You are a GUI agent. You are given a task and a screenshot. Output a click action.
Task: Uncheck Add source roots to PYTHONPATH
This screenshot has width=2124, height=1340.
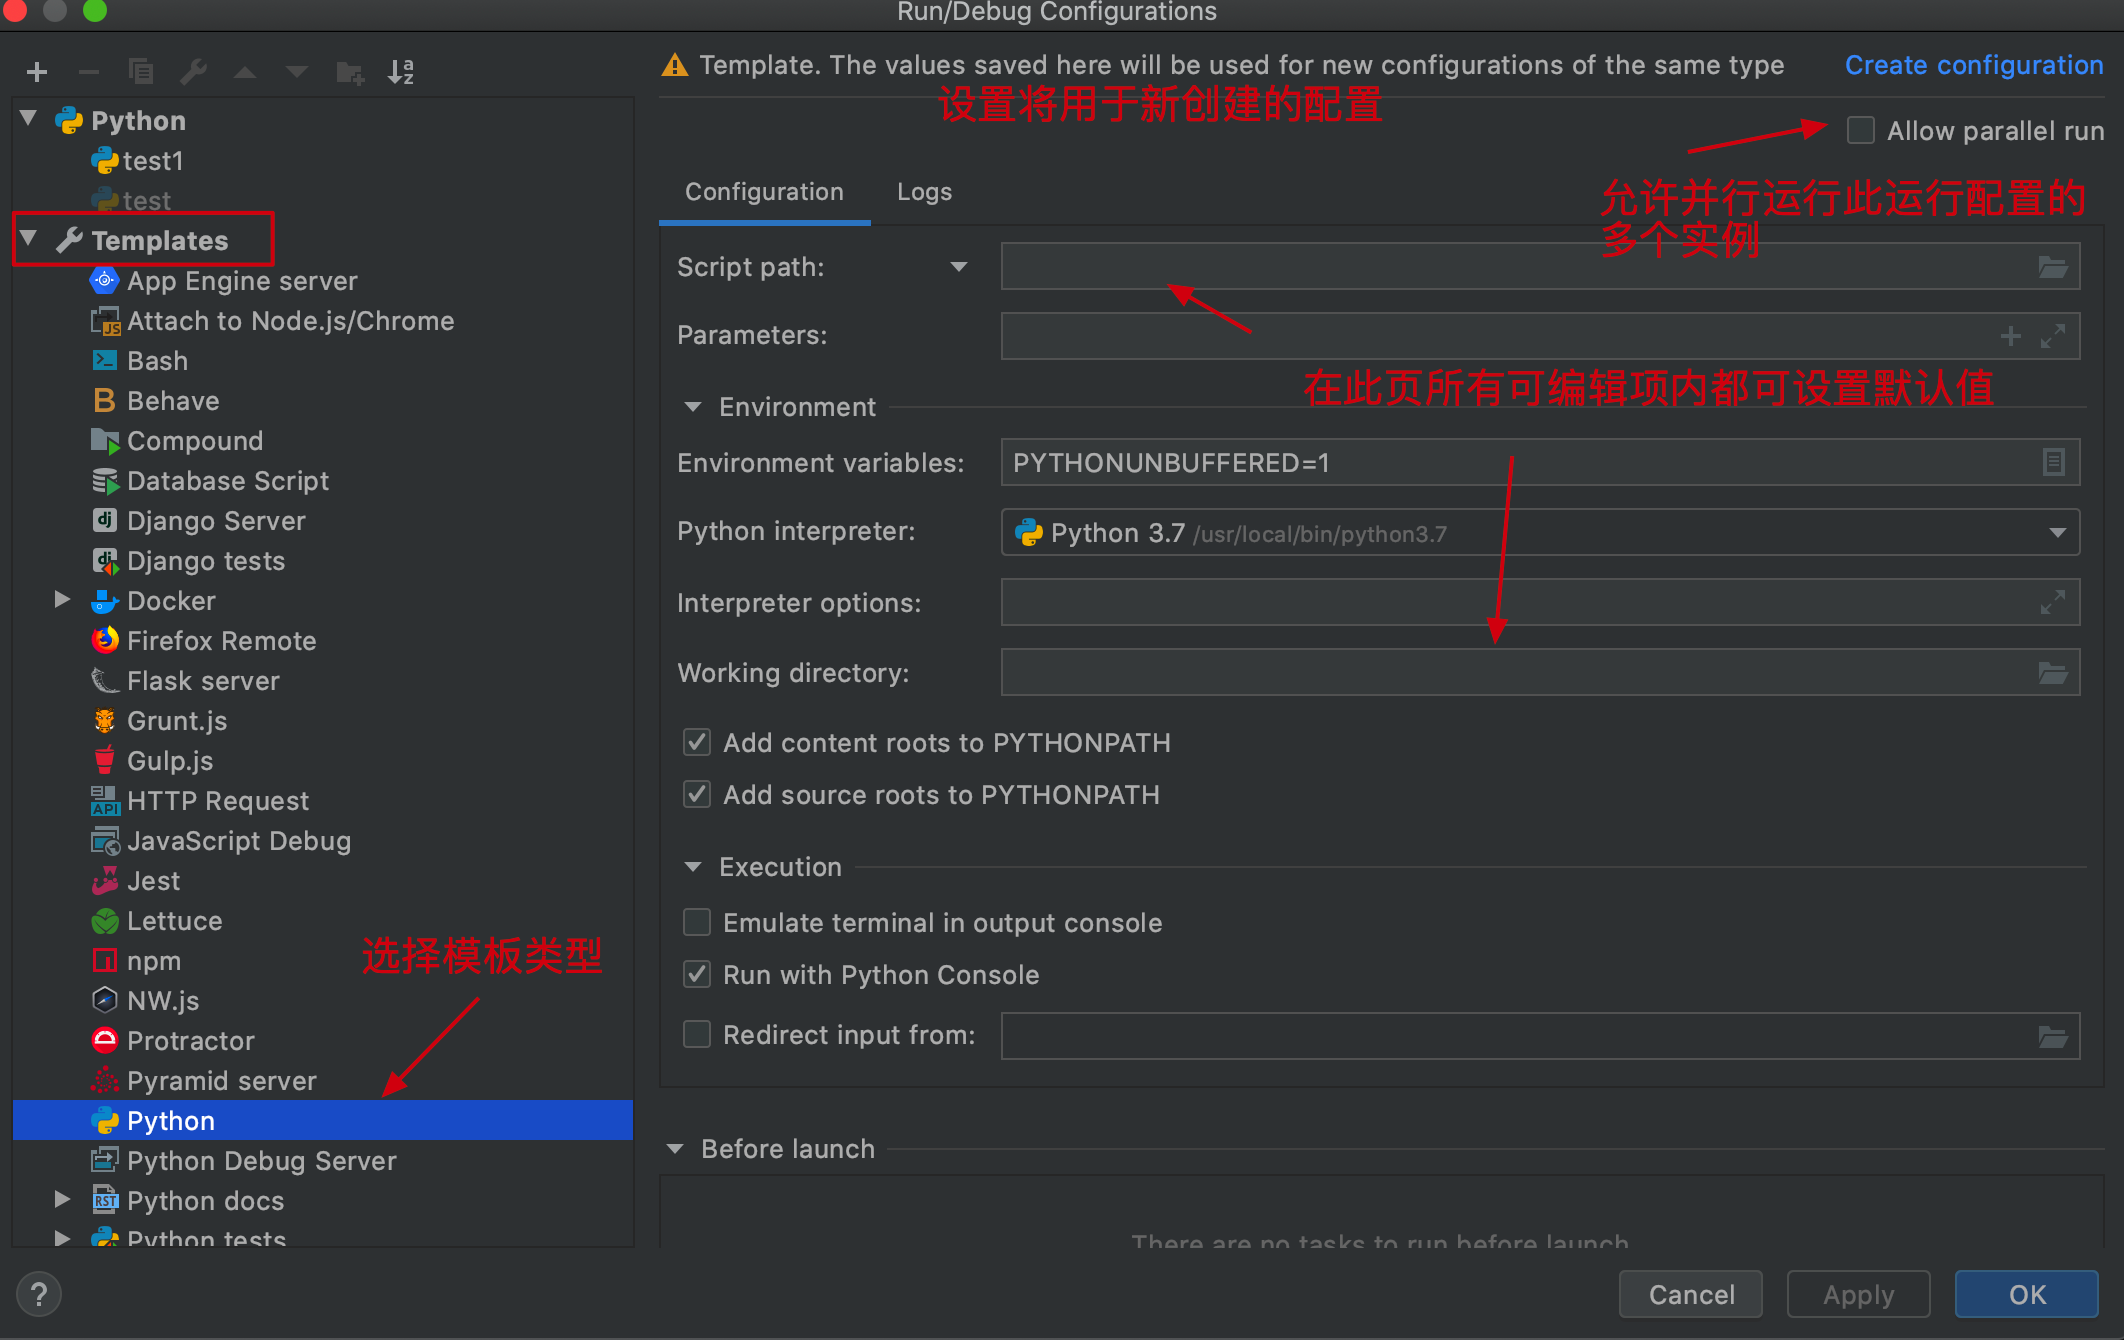click(697, 794)
